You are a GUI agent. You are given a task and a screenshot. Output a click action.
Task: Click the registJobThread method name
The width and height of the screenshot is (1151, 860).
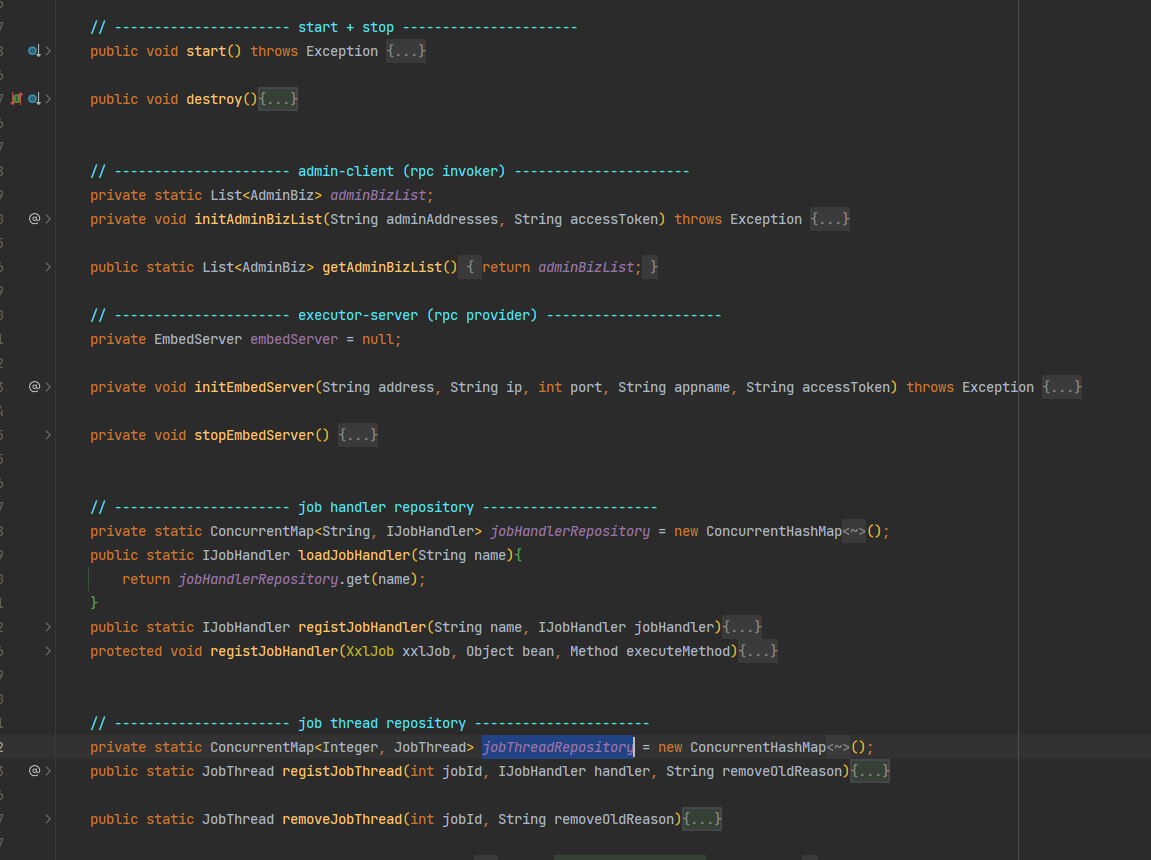(x=343, y=771)
